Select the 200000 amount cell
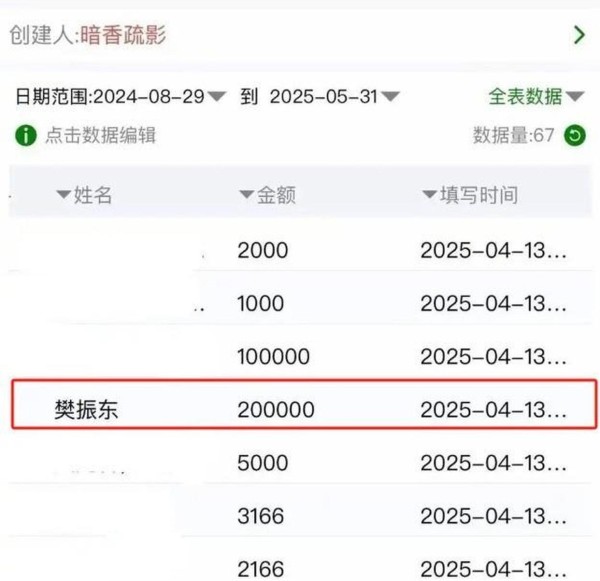This screenshot has width=600, height=581. coord(276,409)
